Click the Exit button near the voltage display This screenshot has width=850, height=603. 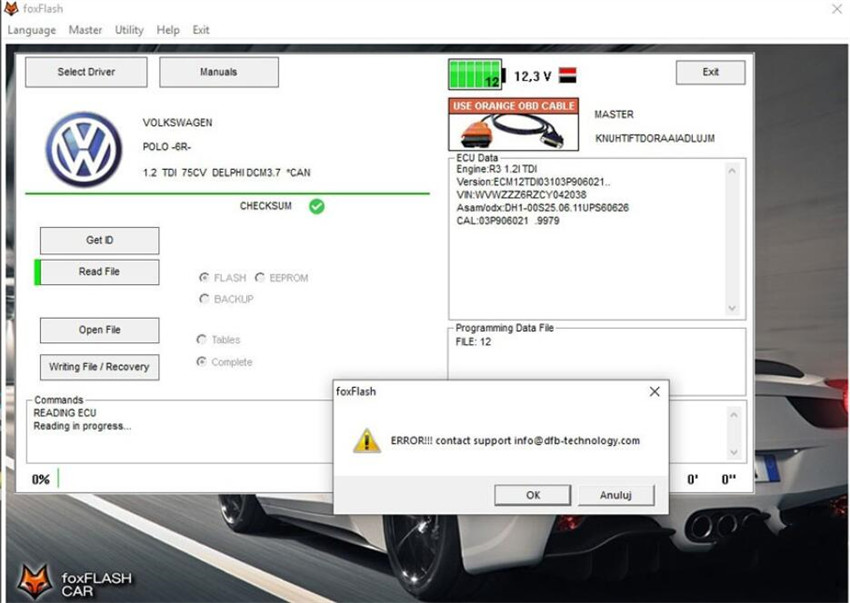pyautogui.click(x=710, y=72)
